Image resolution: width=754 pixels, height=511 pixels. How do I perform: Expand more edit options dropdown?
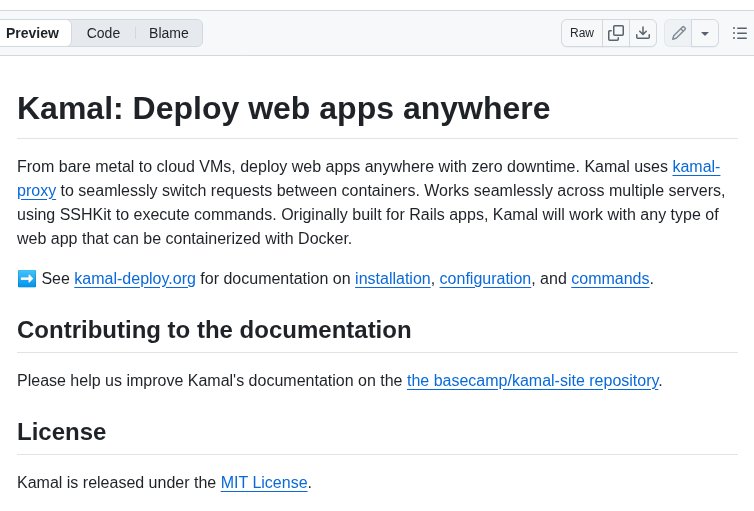[x=705, y=33]
